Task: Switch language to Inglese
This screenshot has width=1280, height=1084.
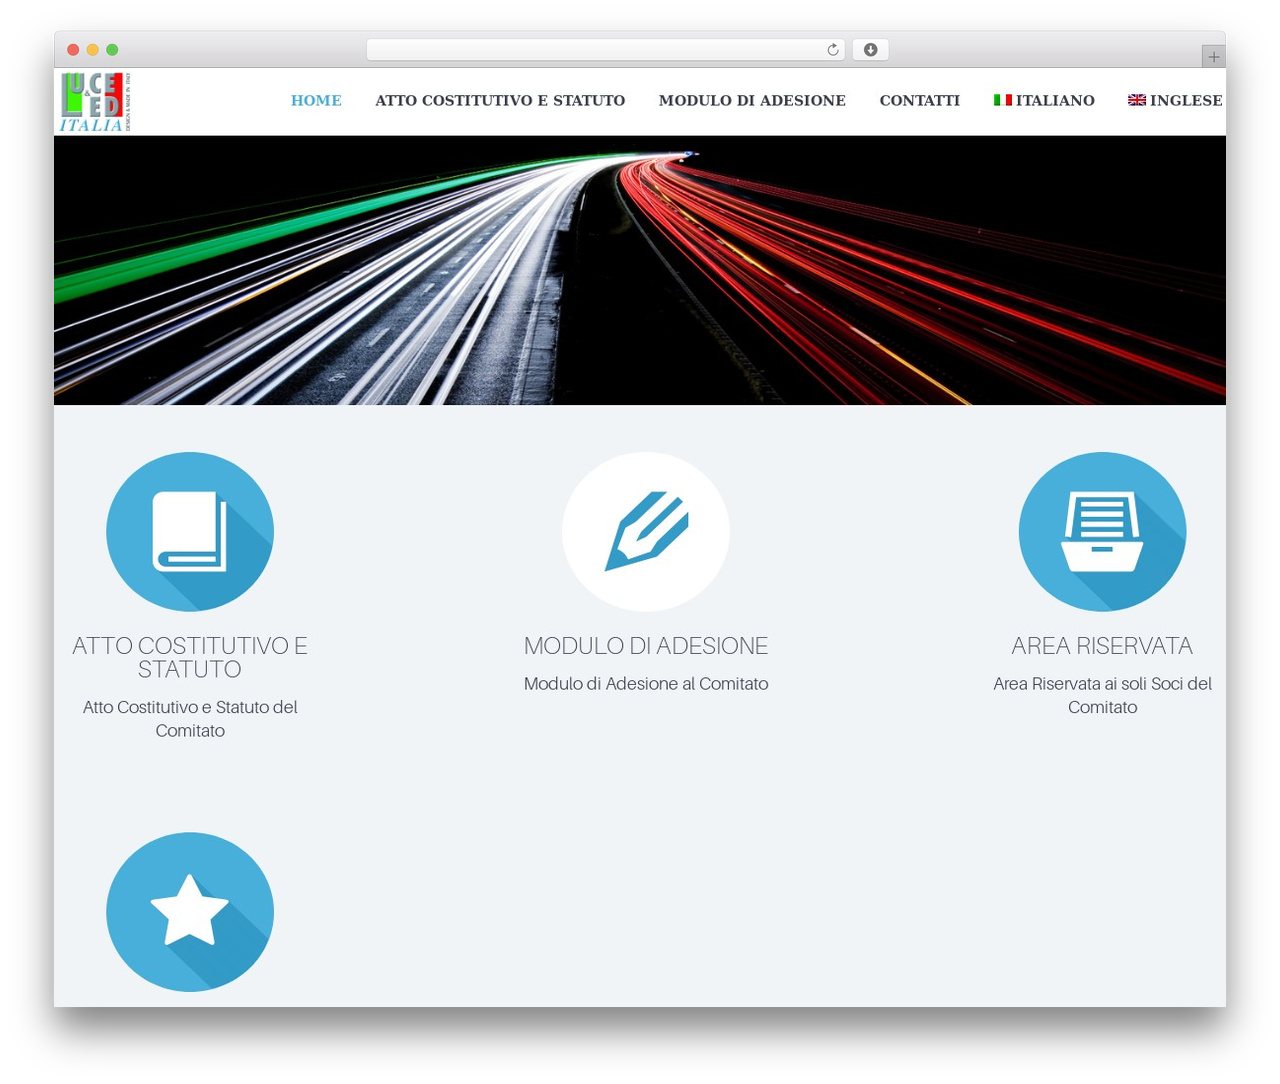Action: tap(1175, 100)
